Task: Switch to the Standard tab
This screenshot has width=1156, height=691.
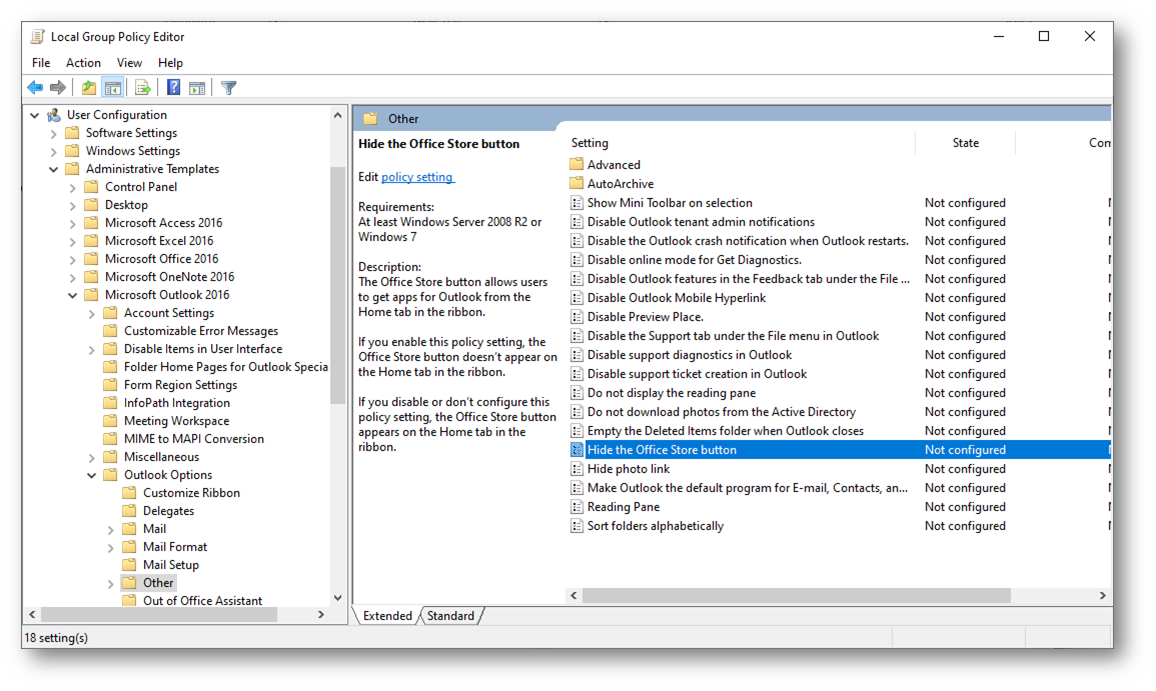Action: click(x=450, y=616)
